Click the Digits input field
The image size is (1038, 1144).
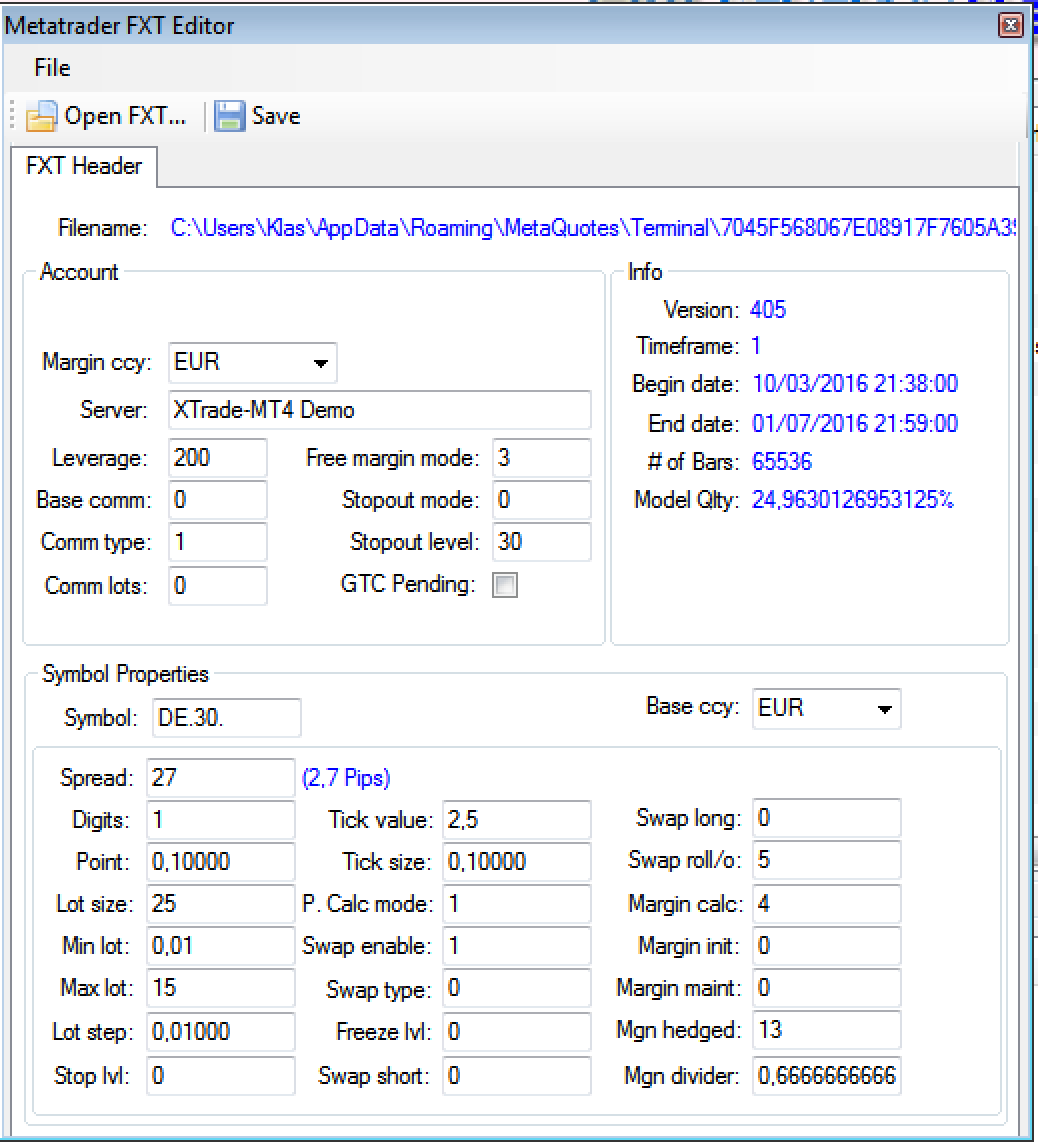(x=220, y=820)
